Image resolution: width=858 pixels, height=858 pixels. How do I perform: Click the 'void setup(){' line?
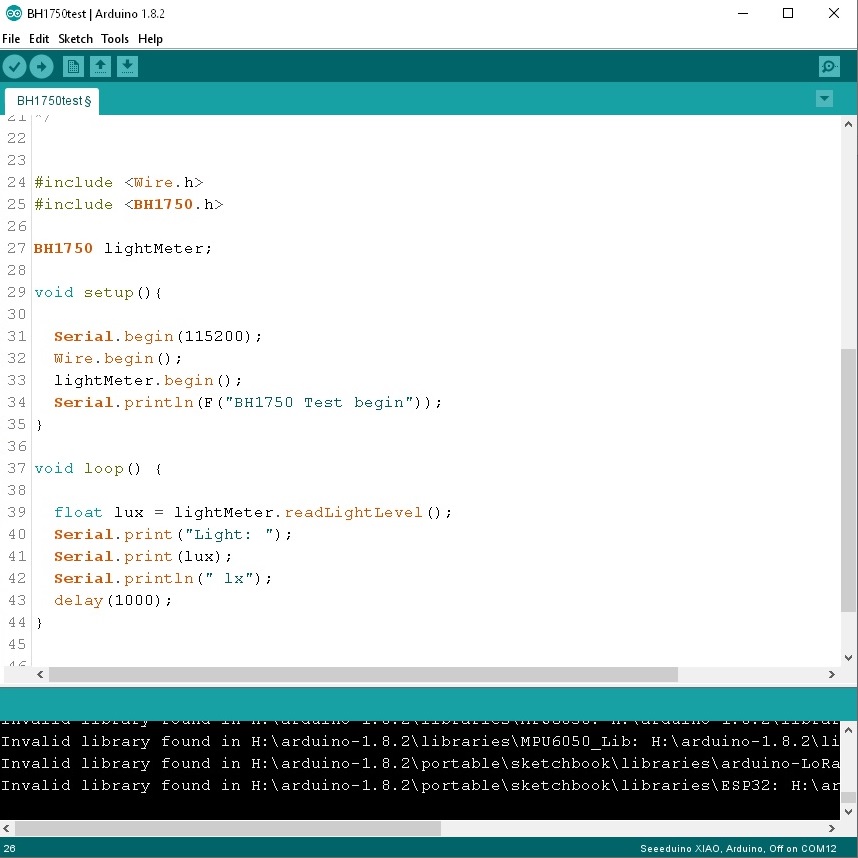pos(98,292)
